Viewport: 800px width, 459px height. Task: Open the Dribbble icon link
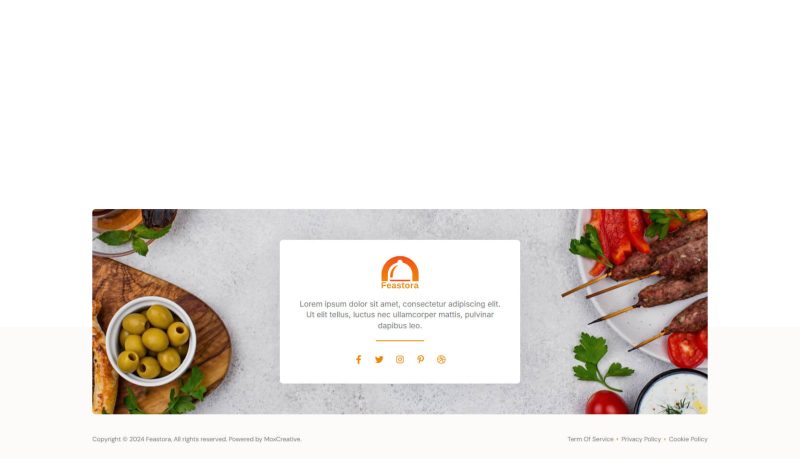tap(441, 360)
